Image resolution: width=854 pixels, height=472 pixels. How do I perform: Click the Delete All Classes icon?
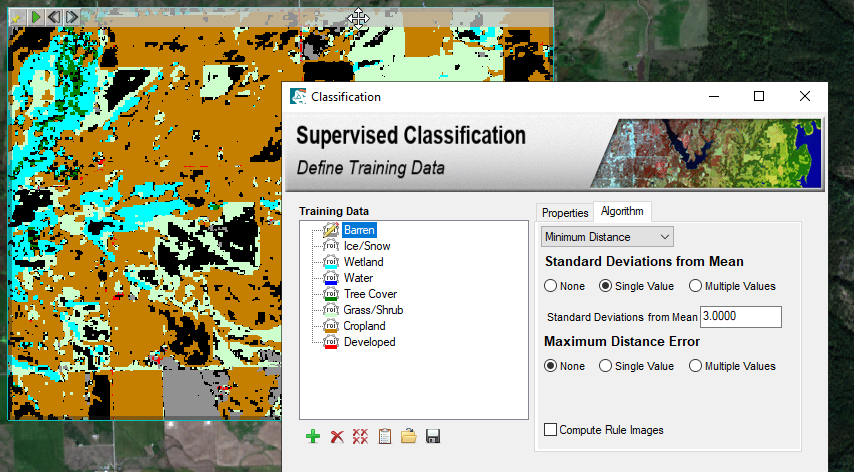361,437
